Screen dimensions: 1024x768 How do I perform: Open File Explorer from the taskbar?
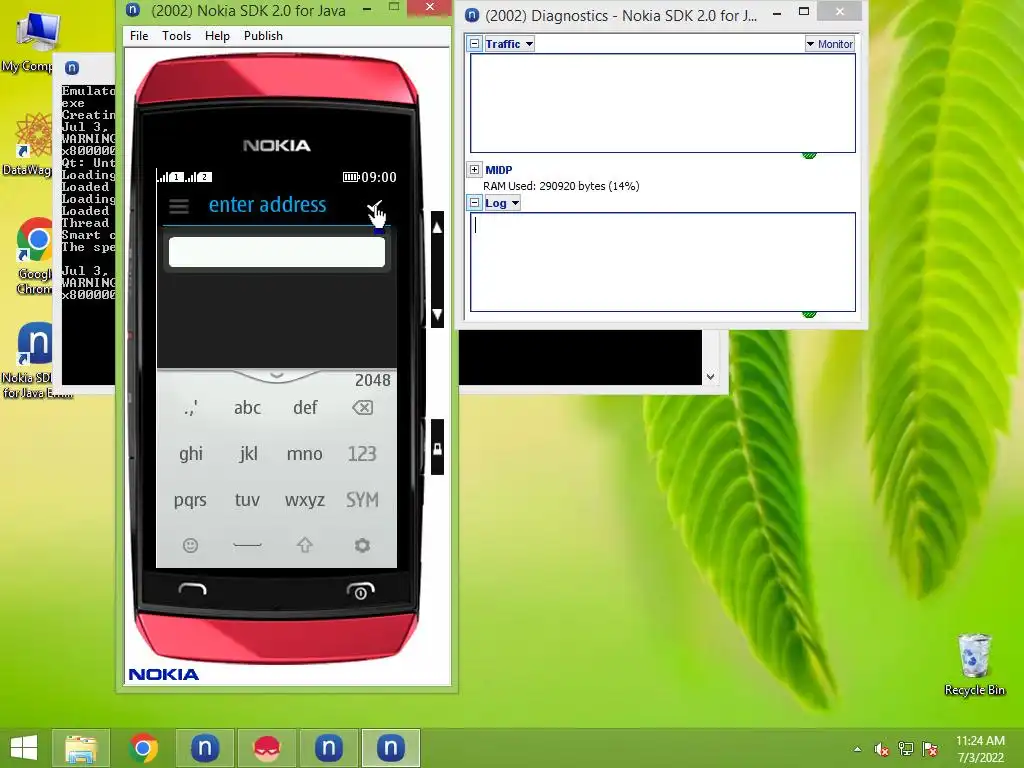coord(81,748)
